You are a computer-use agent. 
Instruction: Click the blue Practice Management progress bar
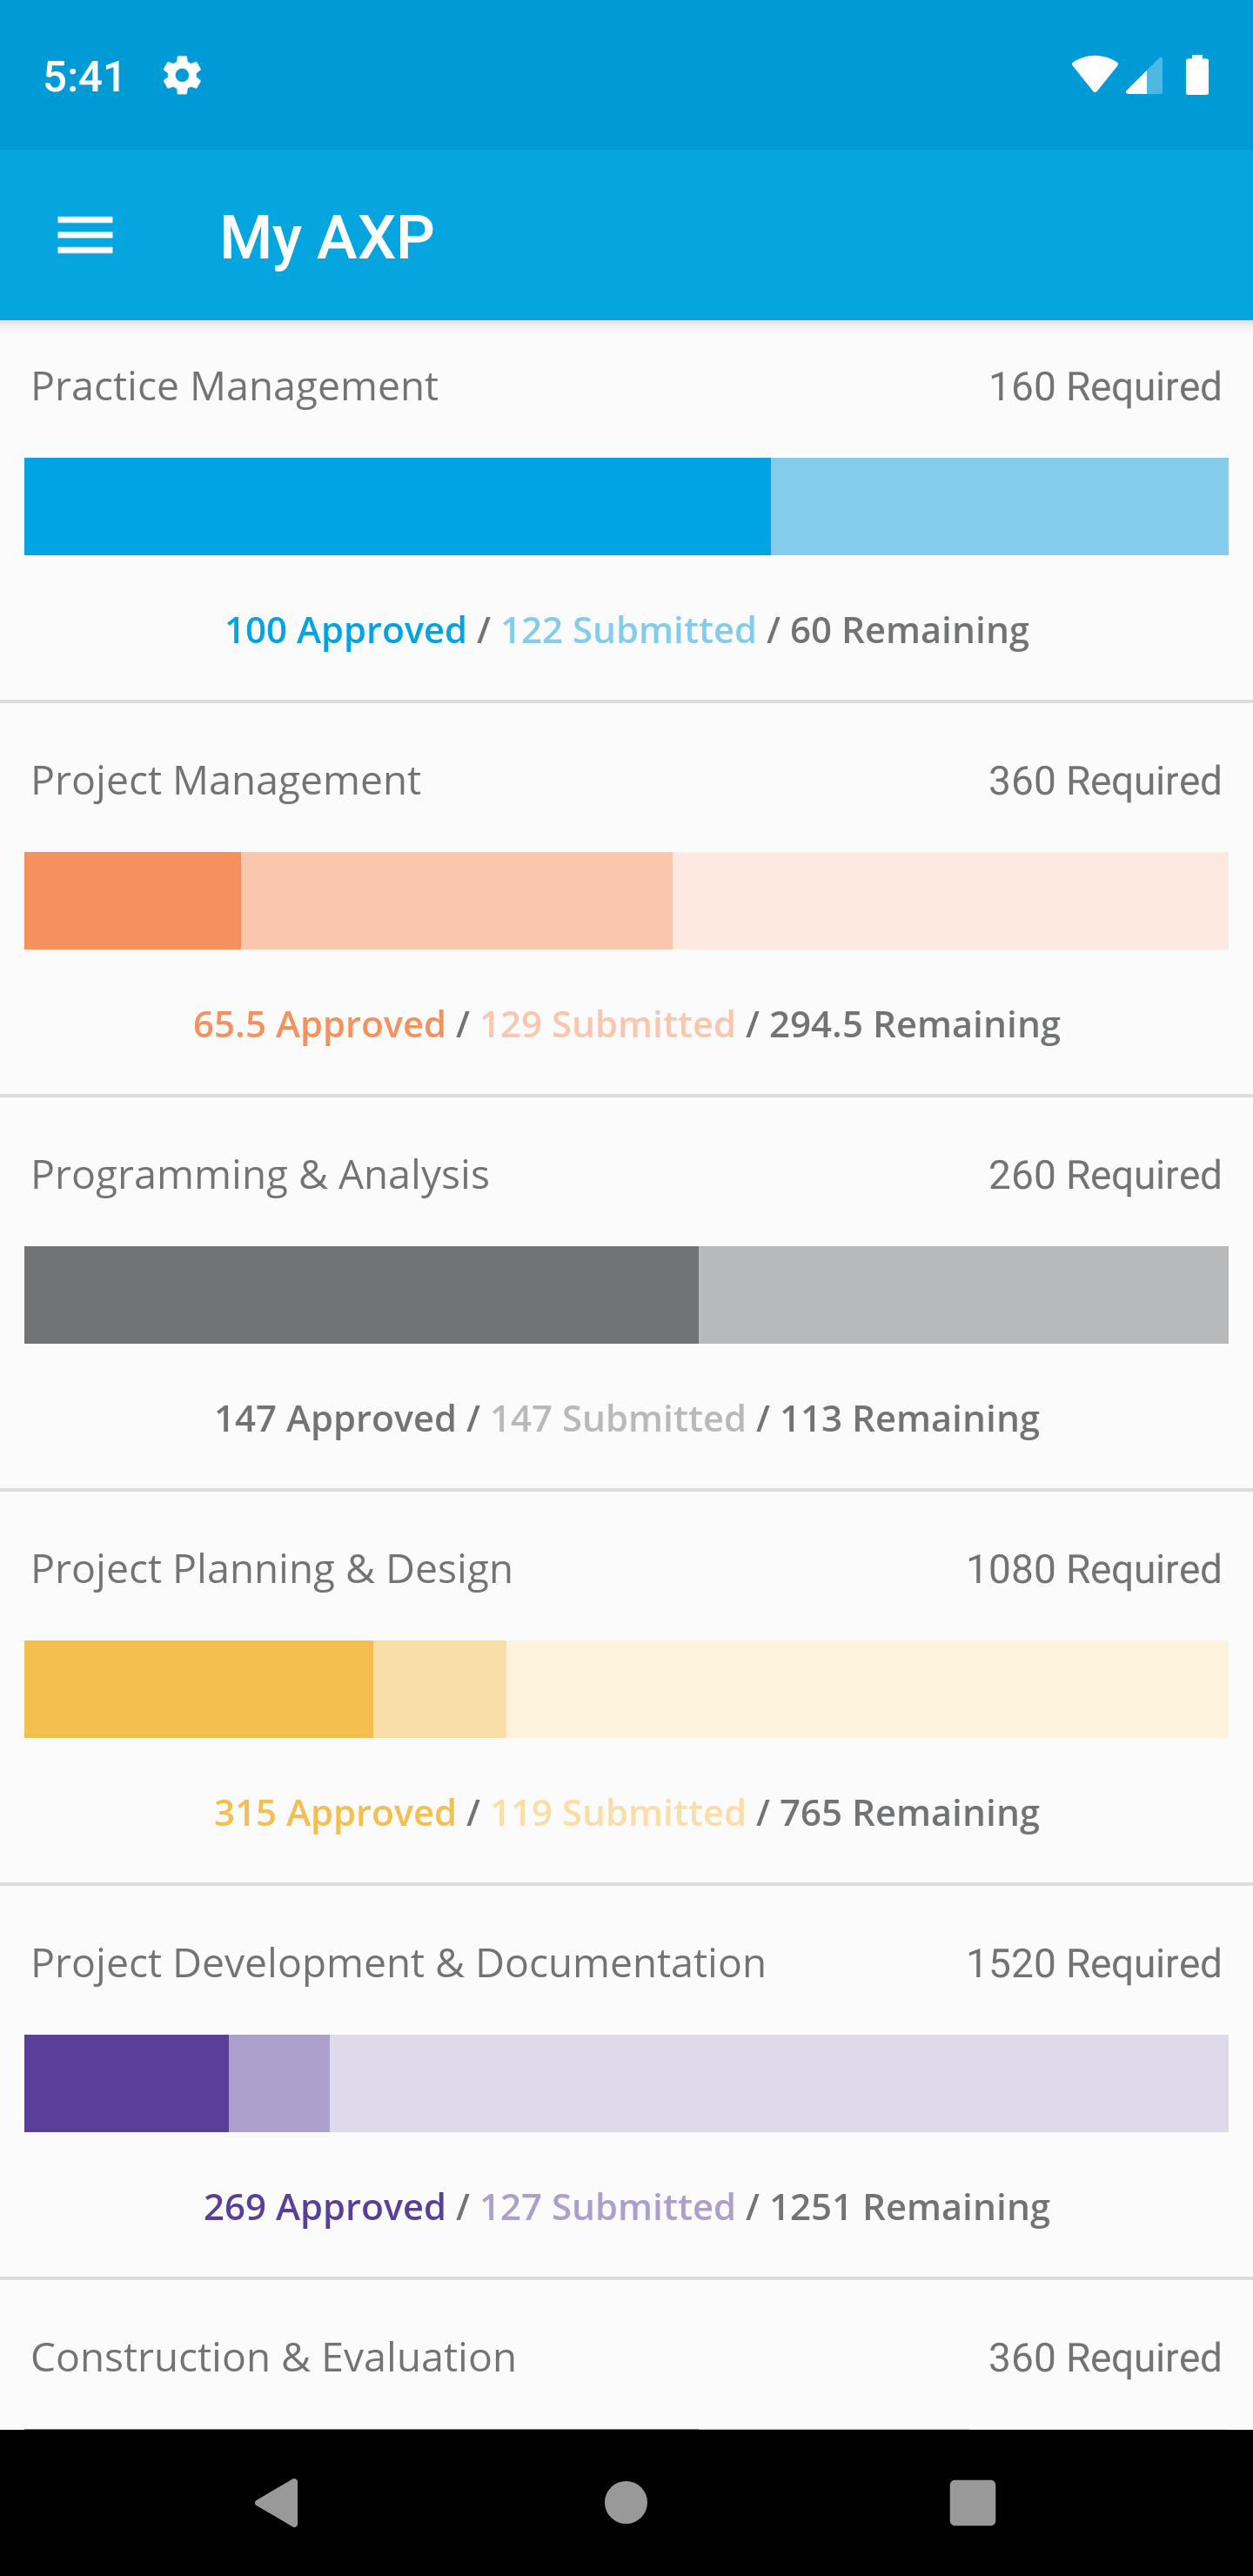(x=626, y=506)
